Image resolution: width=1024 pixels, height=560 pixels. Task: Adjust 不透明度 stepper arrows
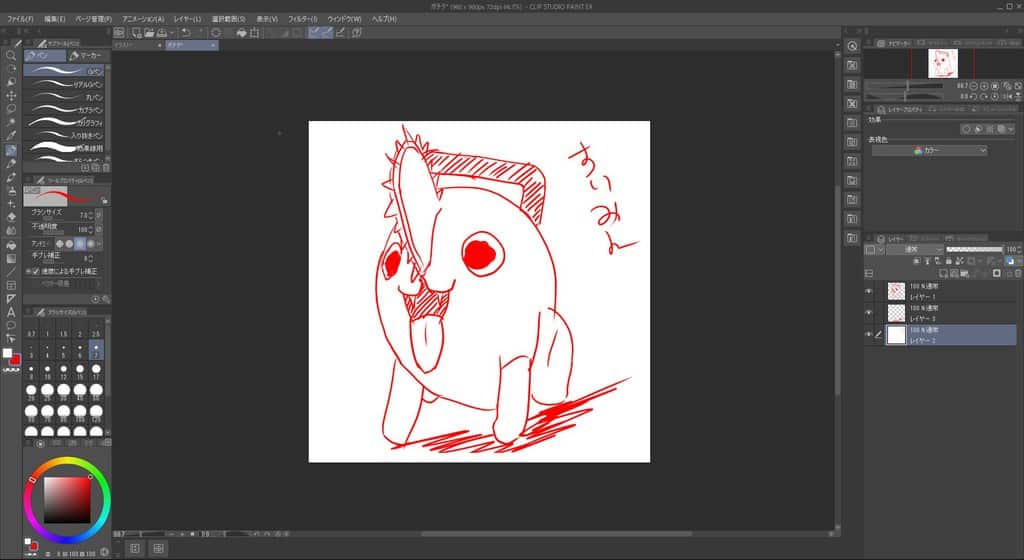90,229
